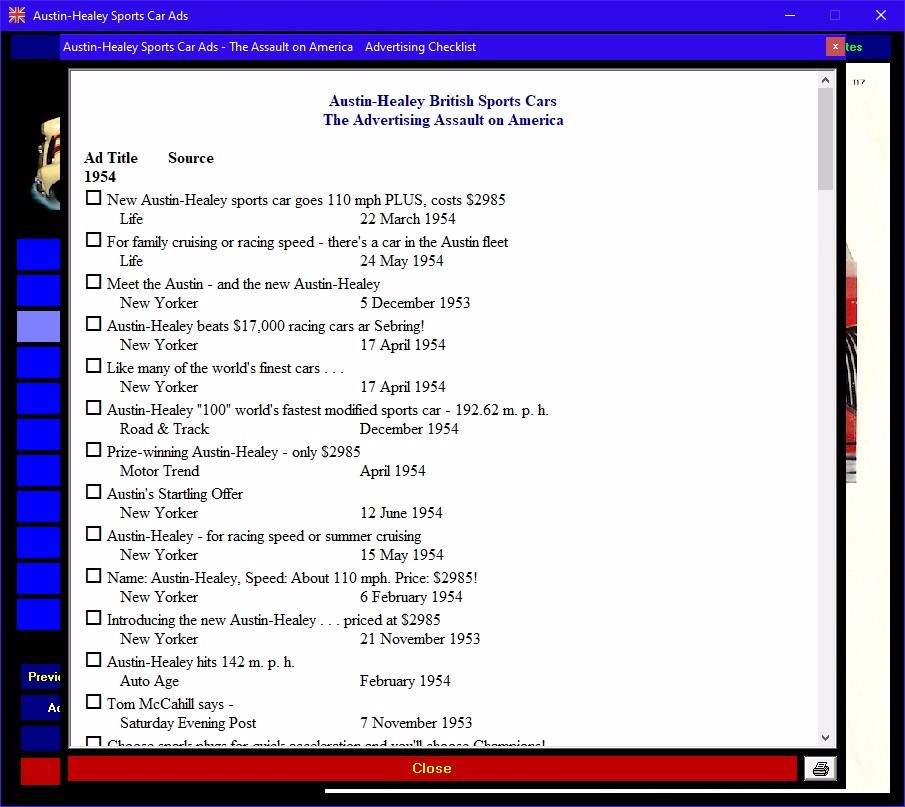The image size is (905, 807).
Task: Check 'Prize-winning Austin-Healey - only $2985' box
Action: point(93,450)
